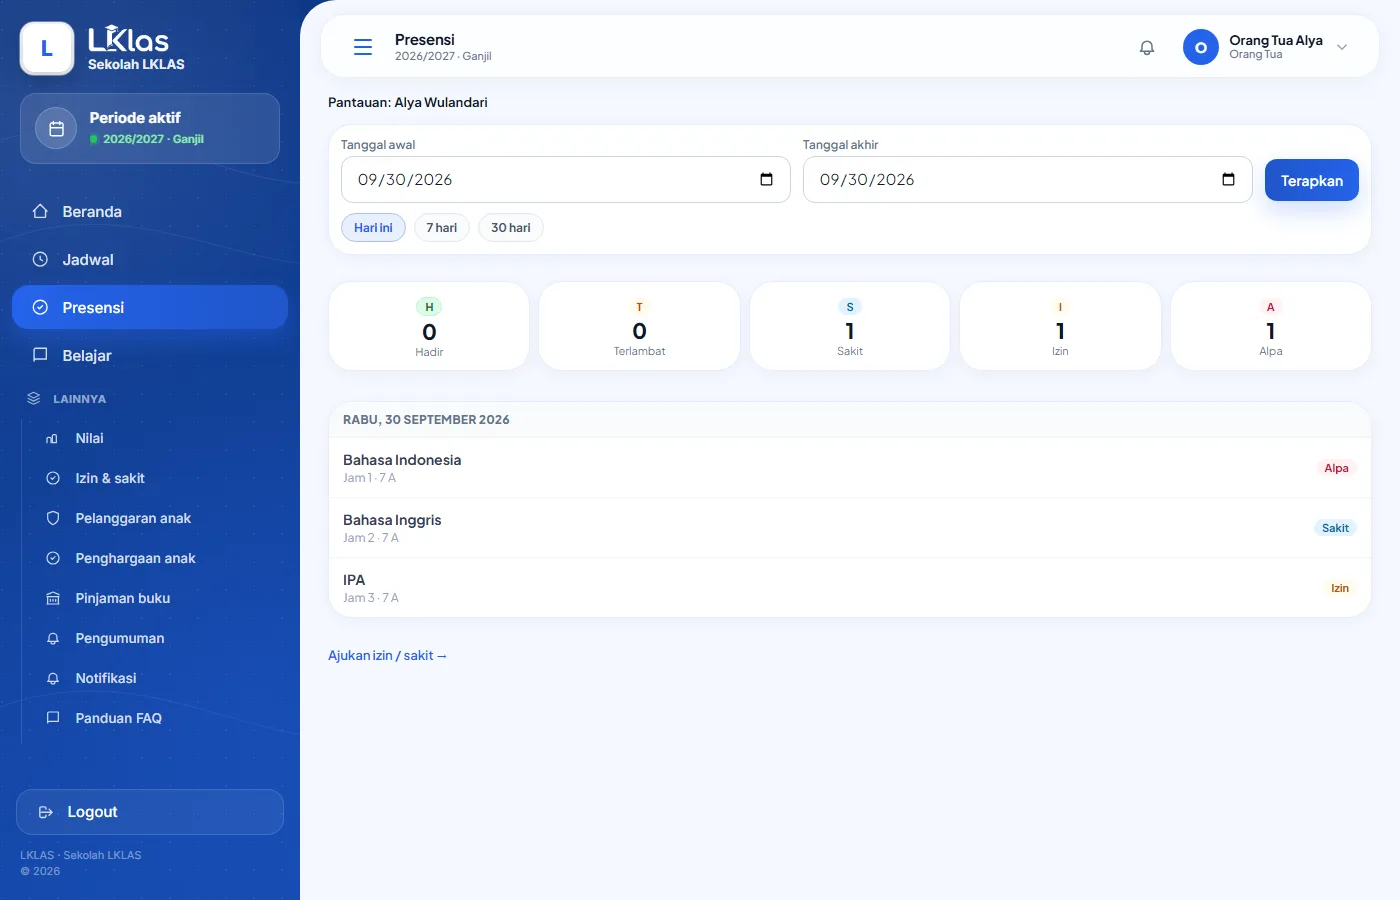Click the Izin summary card
The height and width of the screenshot is (900, 1400).
[x=1060, y=326]
